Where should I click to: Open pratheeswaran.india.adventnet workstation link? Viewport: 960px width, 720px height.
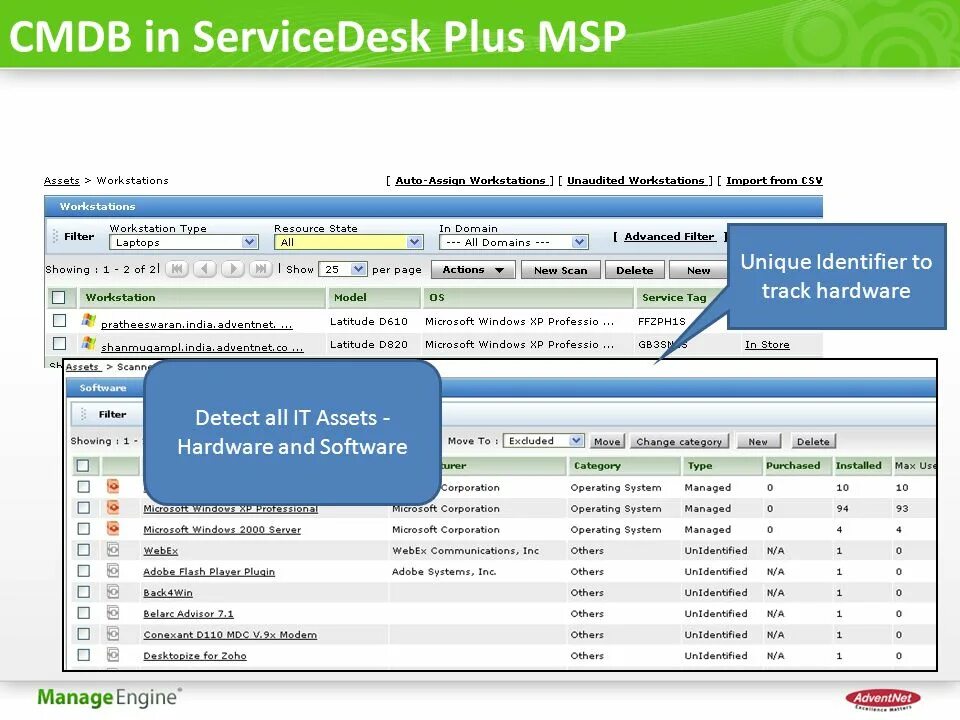point(197,324)
